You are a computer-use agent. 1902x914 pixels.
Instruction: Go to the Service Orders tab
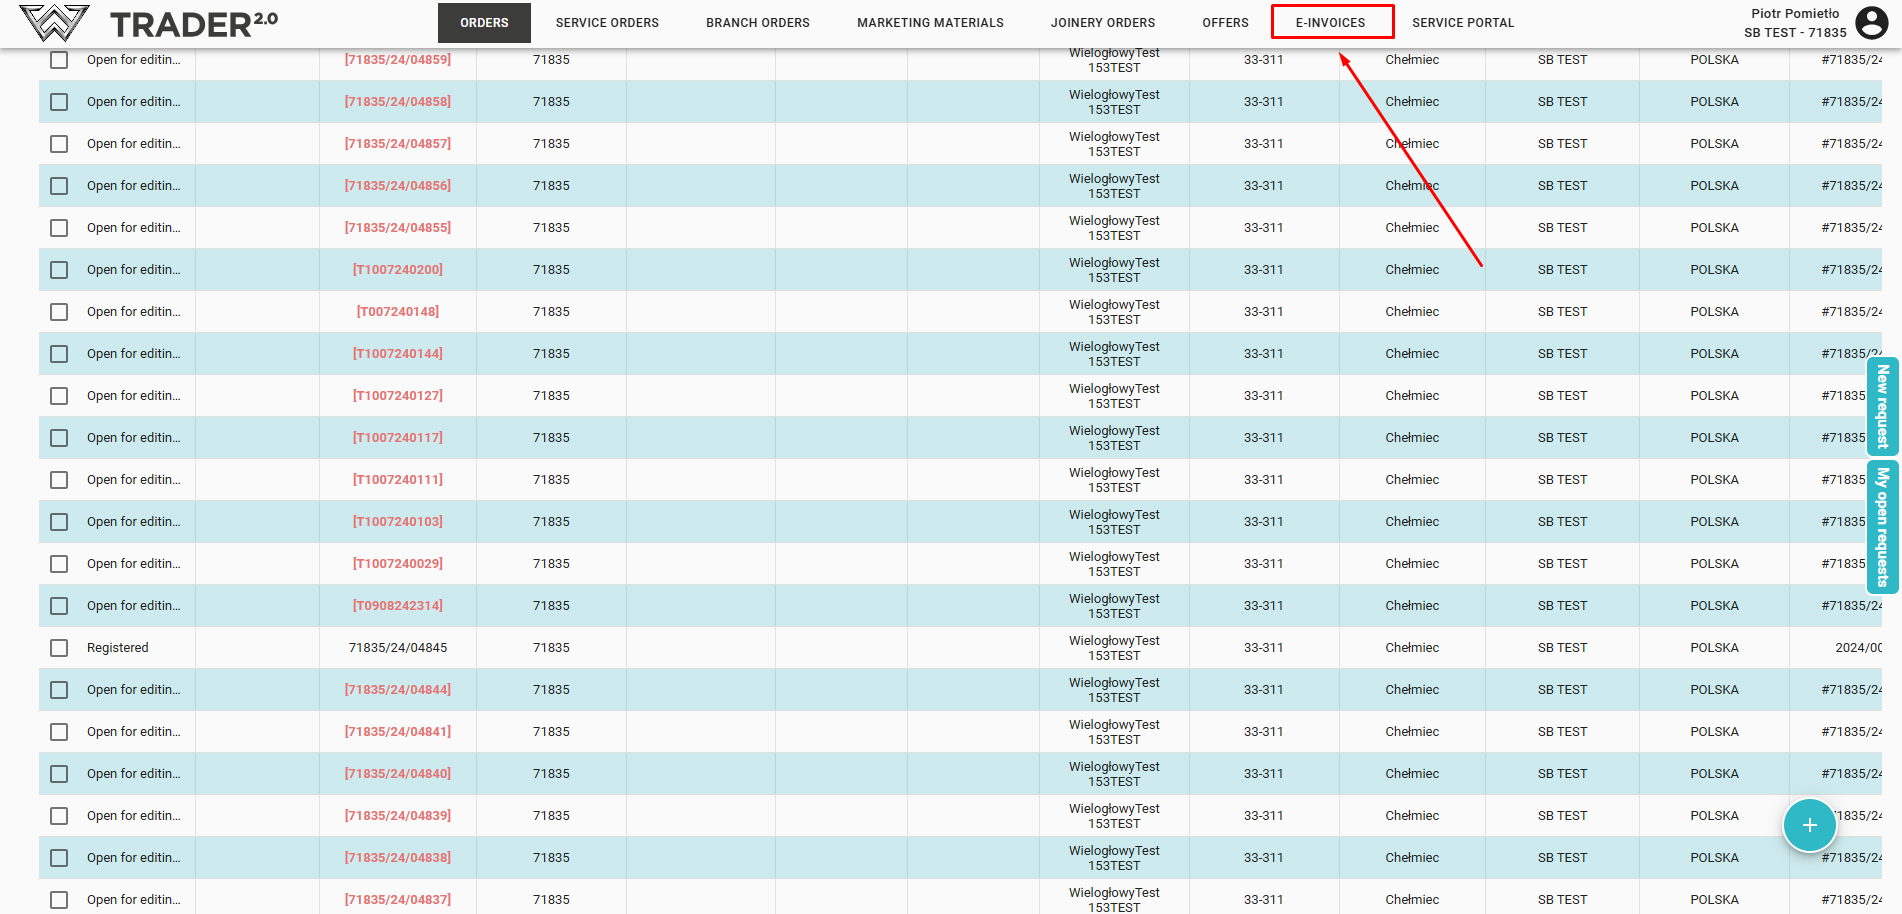pos(607,22)
